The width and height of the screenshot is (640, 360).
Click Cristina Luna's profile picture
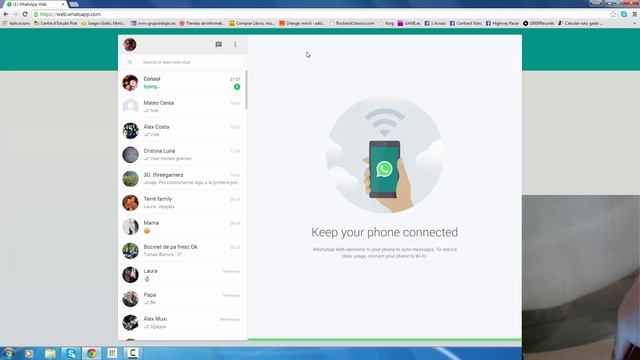[130, 155]
